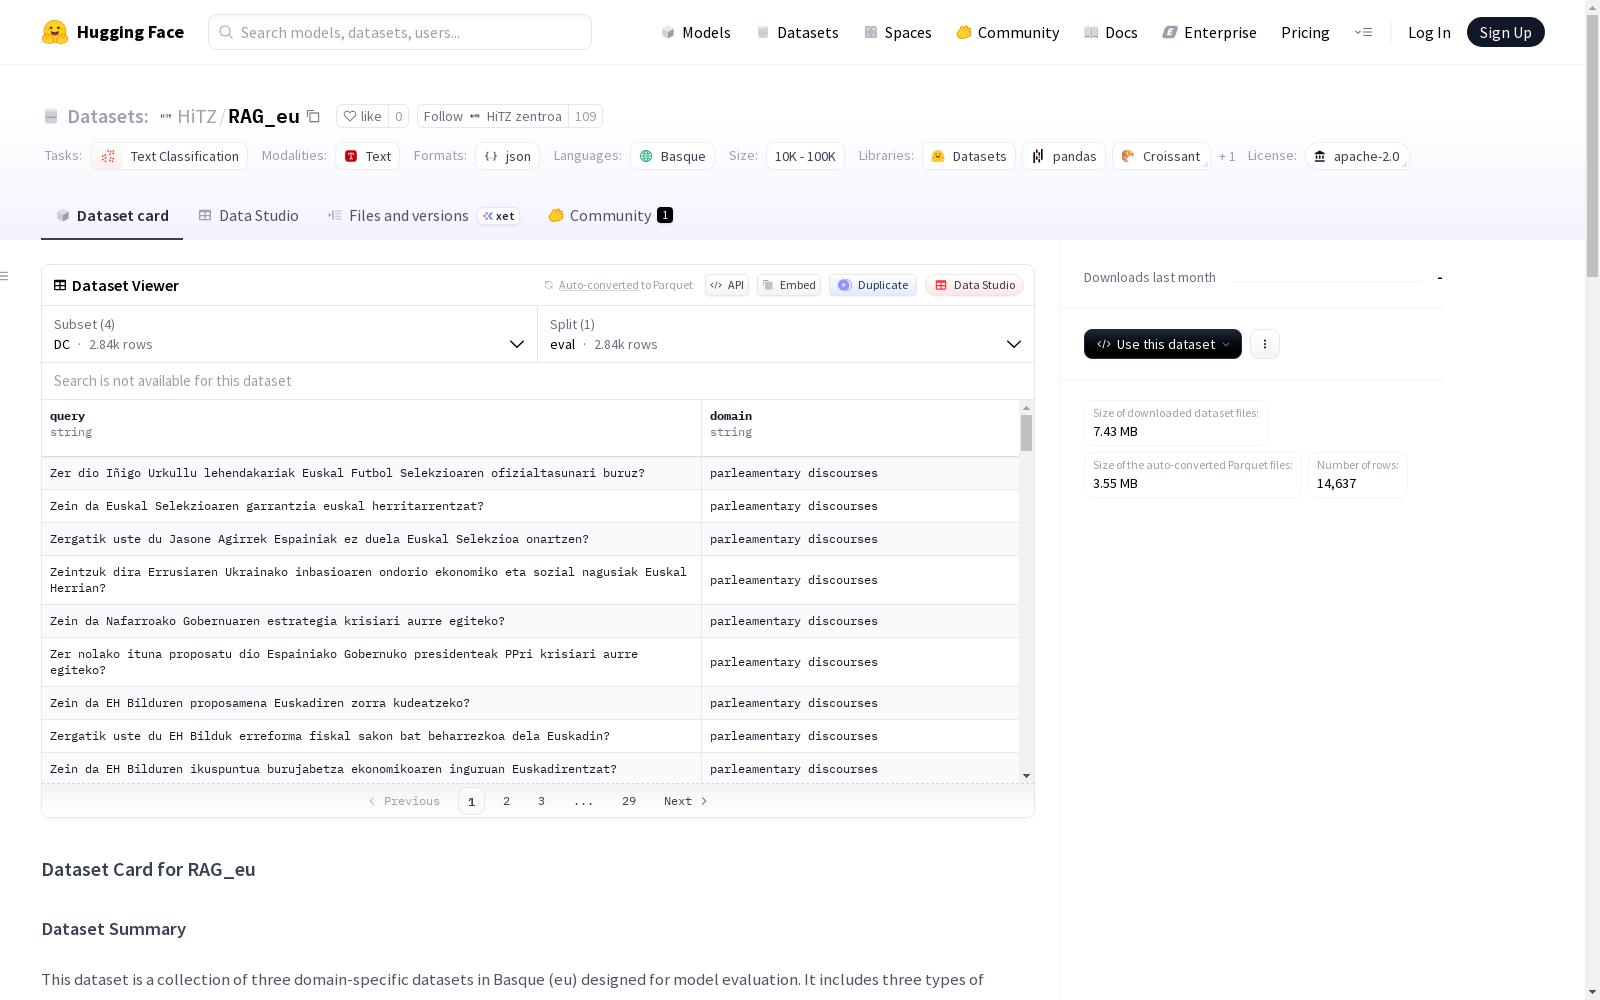Open the Docs menu item
The width and height of the screenshot is (1600, 1000).
tap(1111, 32)
